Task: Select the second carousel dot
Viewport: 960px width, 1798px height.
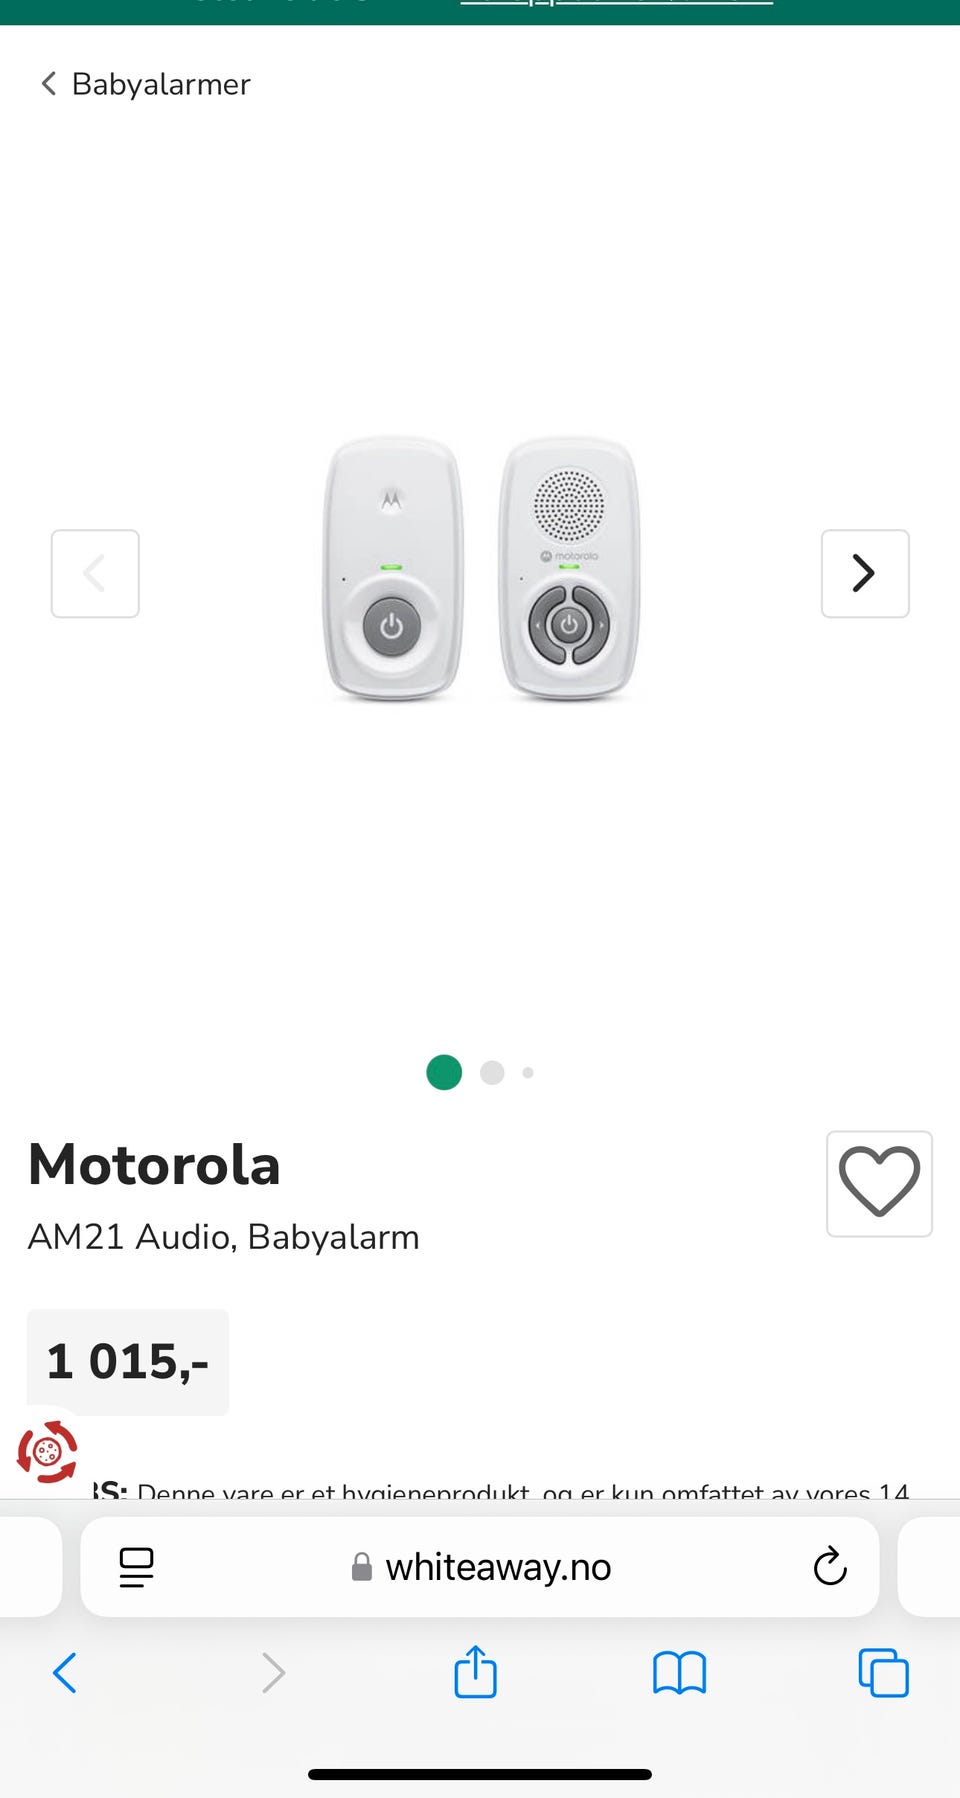Action: (x=492, y=1072)
